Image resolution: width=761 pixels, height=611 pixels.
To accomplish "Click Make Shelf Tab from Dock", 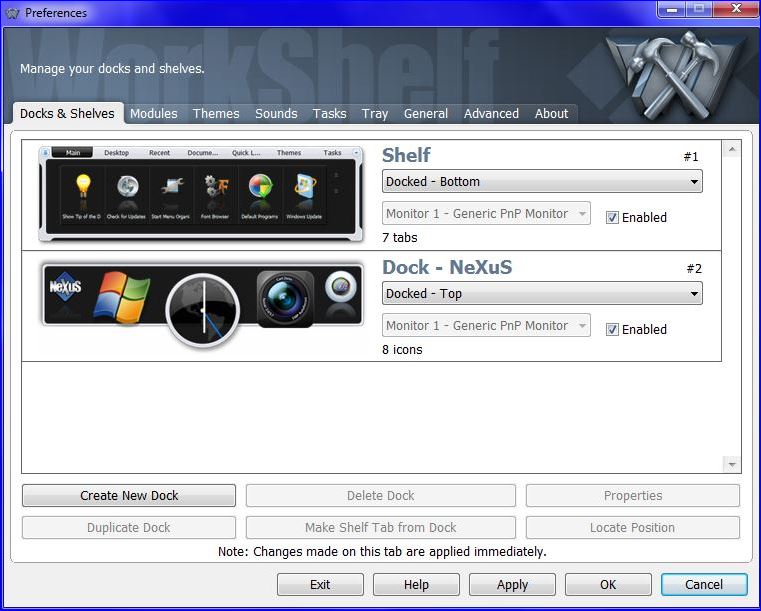I will point(380,528).
